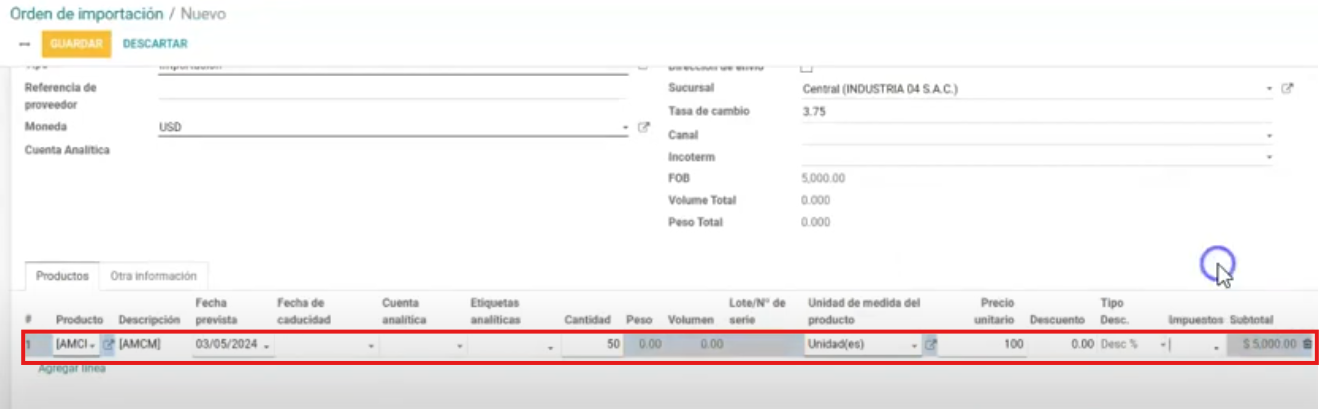Go to Orden de importación breadcrumb
Viewport: 1319px width, 409px height.
86,14
